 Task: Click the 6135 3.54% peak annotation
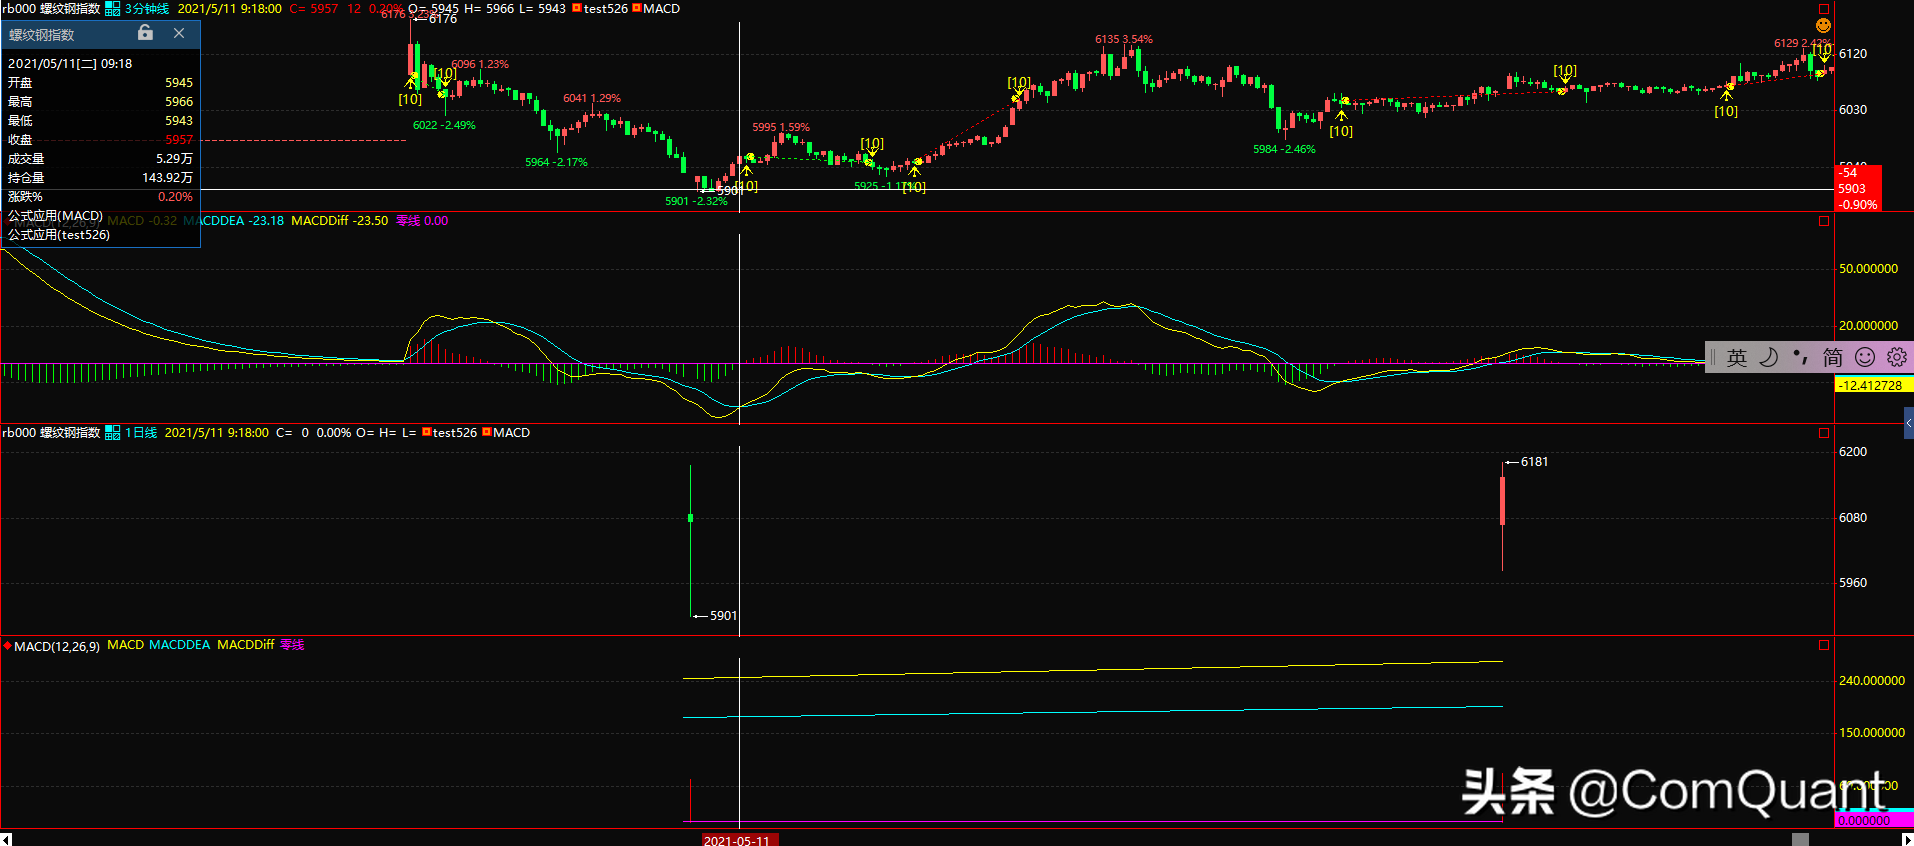(x=1124, y=40)
